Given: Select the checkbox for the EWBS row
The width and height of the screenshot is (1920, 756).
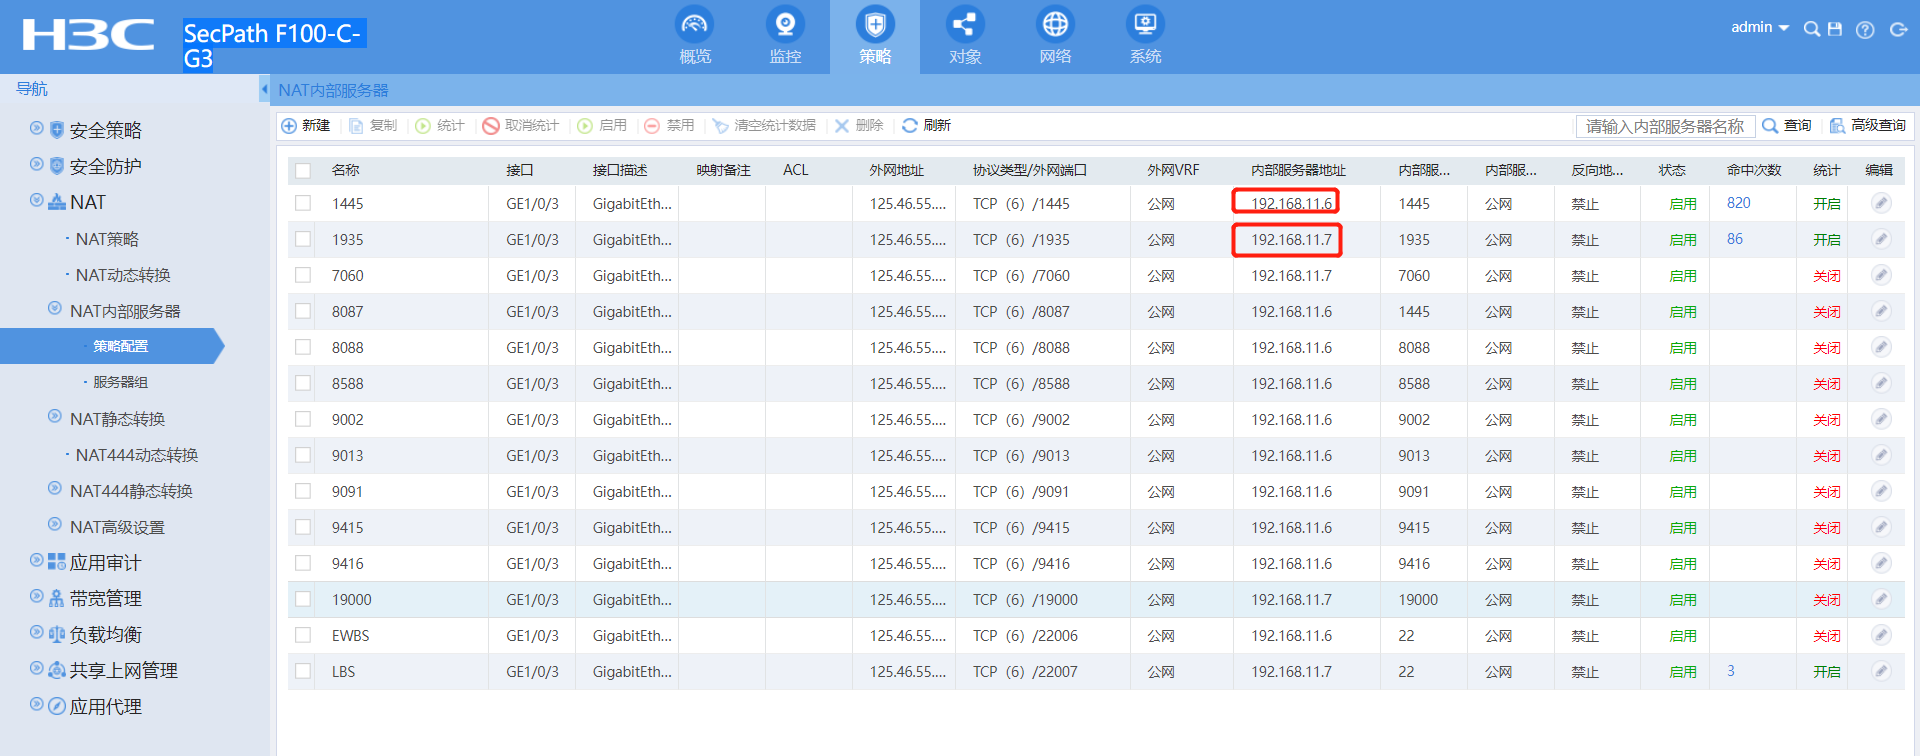Looking at the screenshot, I should [x=303, y=635].
